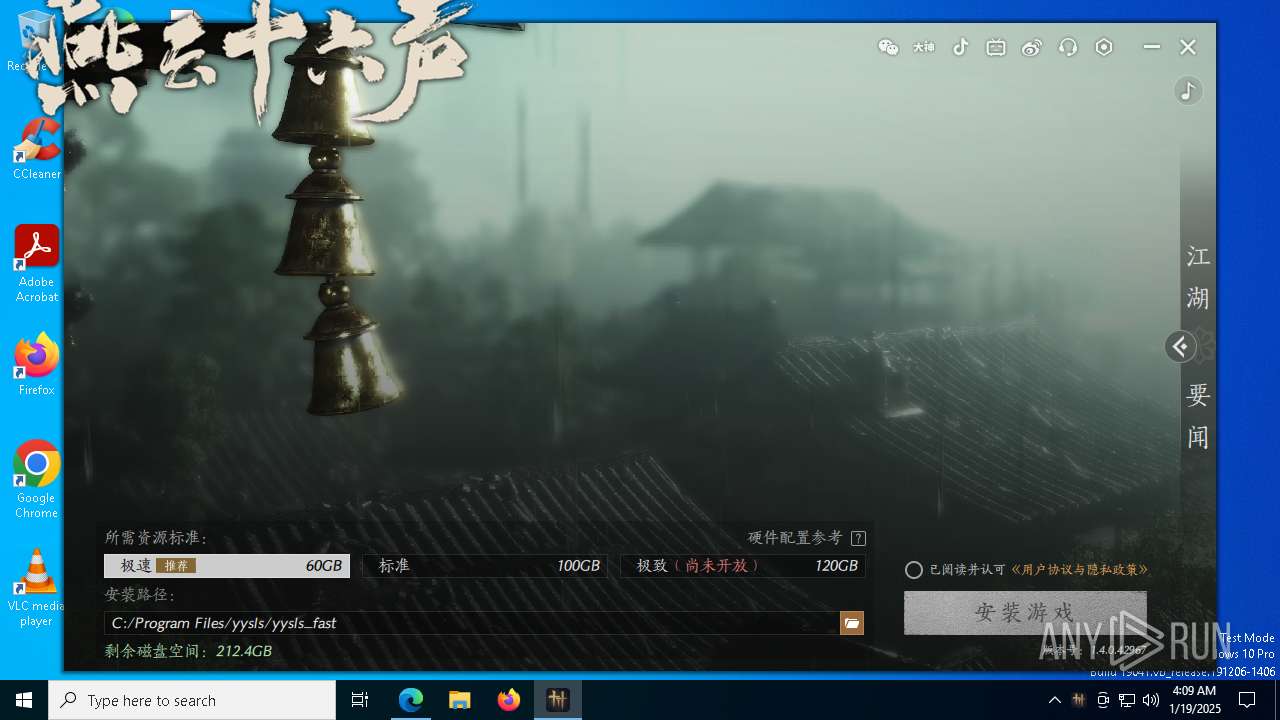
Task: Open the notification center icon
Action: [1247, 700]
